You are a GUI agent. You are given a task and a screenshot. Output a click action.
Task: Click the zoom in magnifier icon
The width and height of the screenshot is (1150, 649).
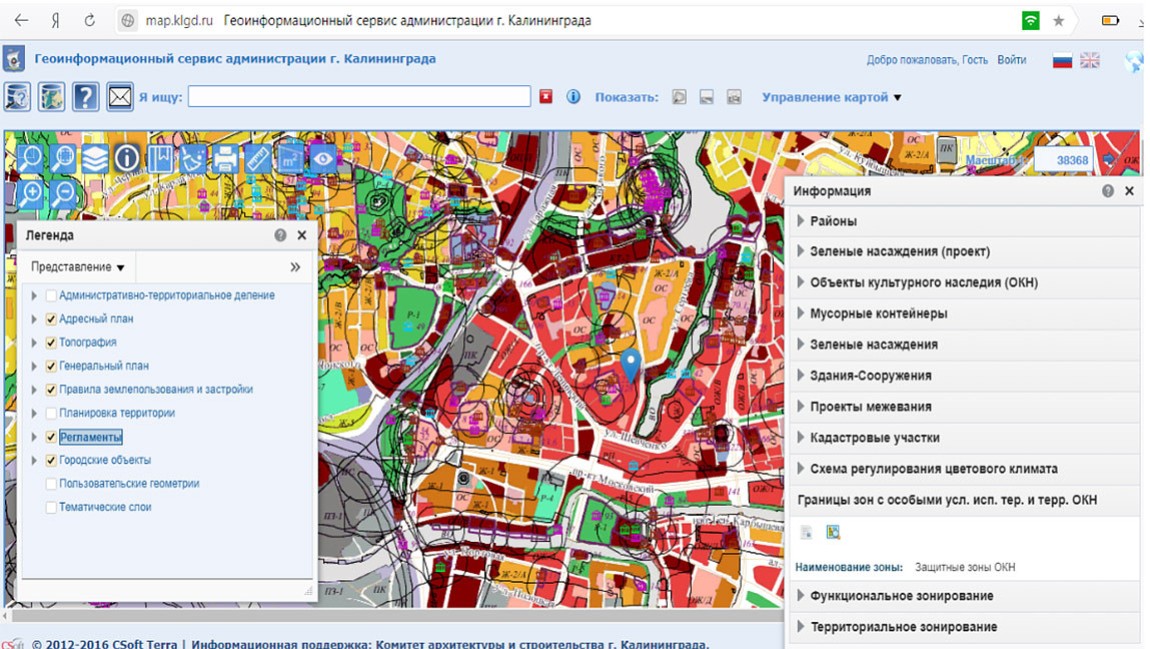click(31, 194)
